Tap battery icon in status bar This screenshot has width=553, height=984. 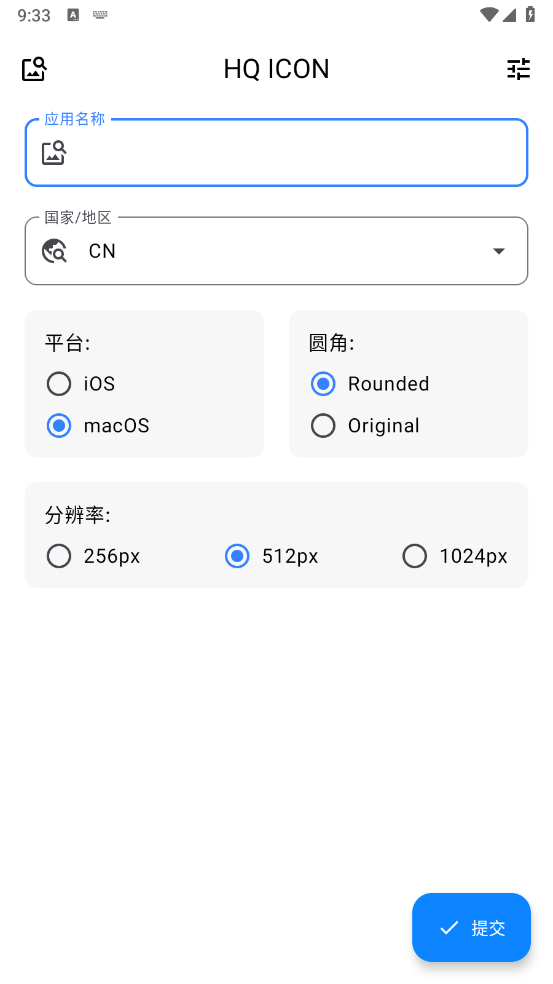(x=530, y=14)
